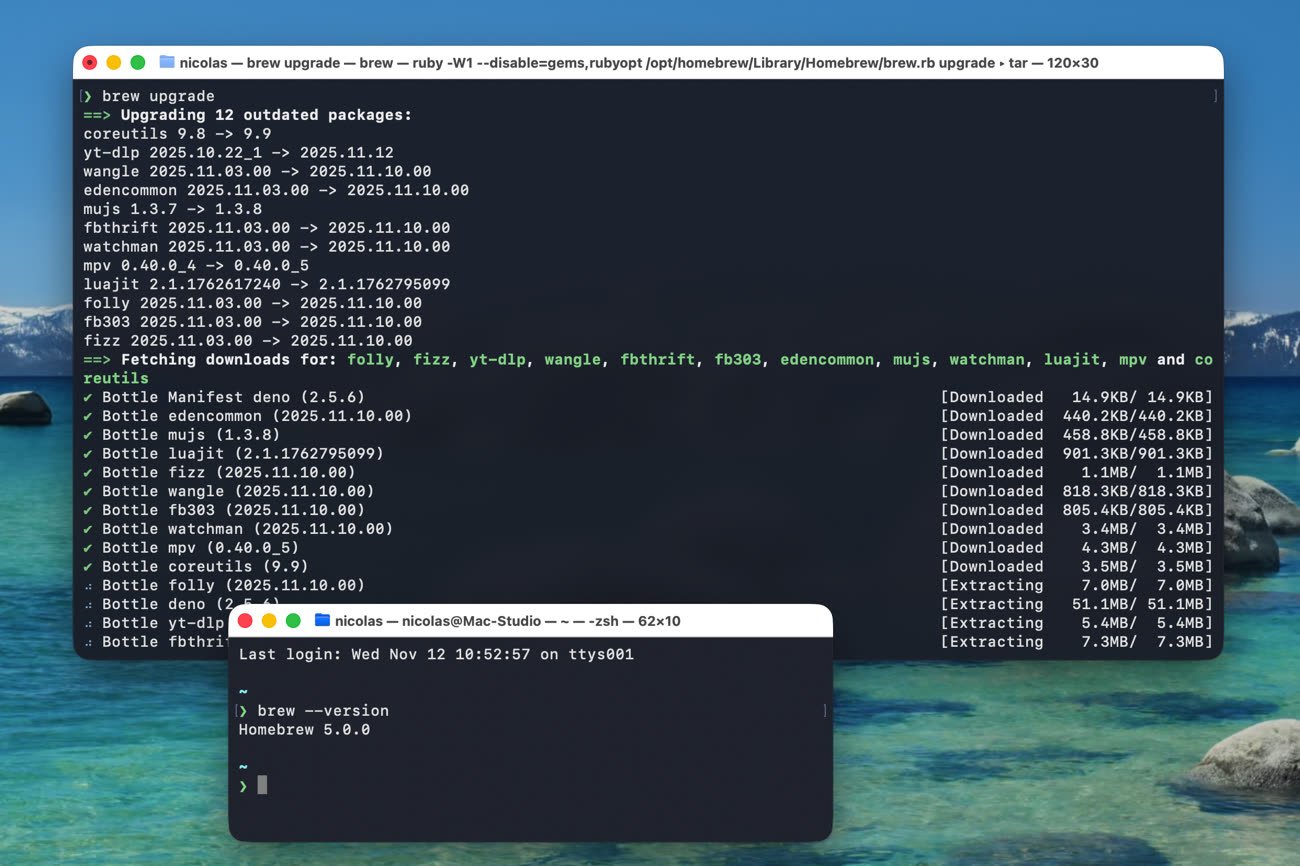Click the checkmark next to Bottle coreutils (9.9)

[x=89, y=566]
